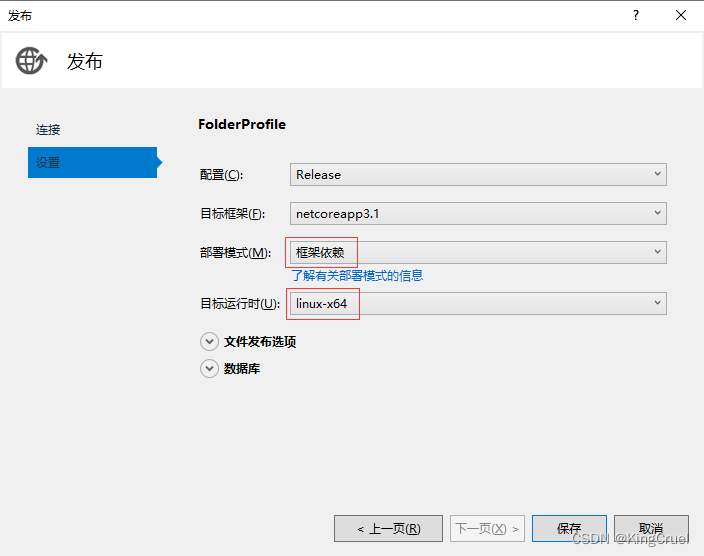
Task: Close the 发布 dialog window
Action: pos(681,15)
